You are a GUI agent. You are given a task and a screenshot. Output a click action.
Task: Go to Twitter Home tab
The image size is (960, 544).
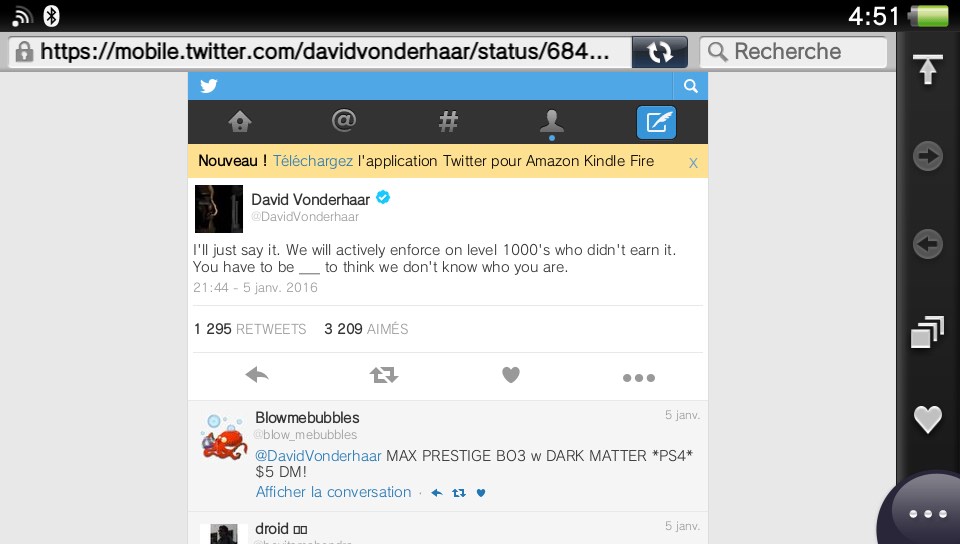pos(240,121)
